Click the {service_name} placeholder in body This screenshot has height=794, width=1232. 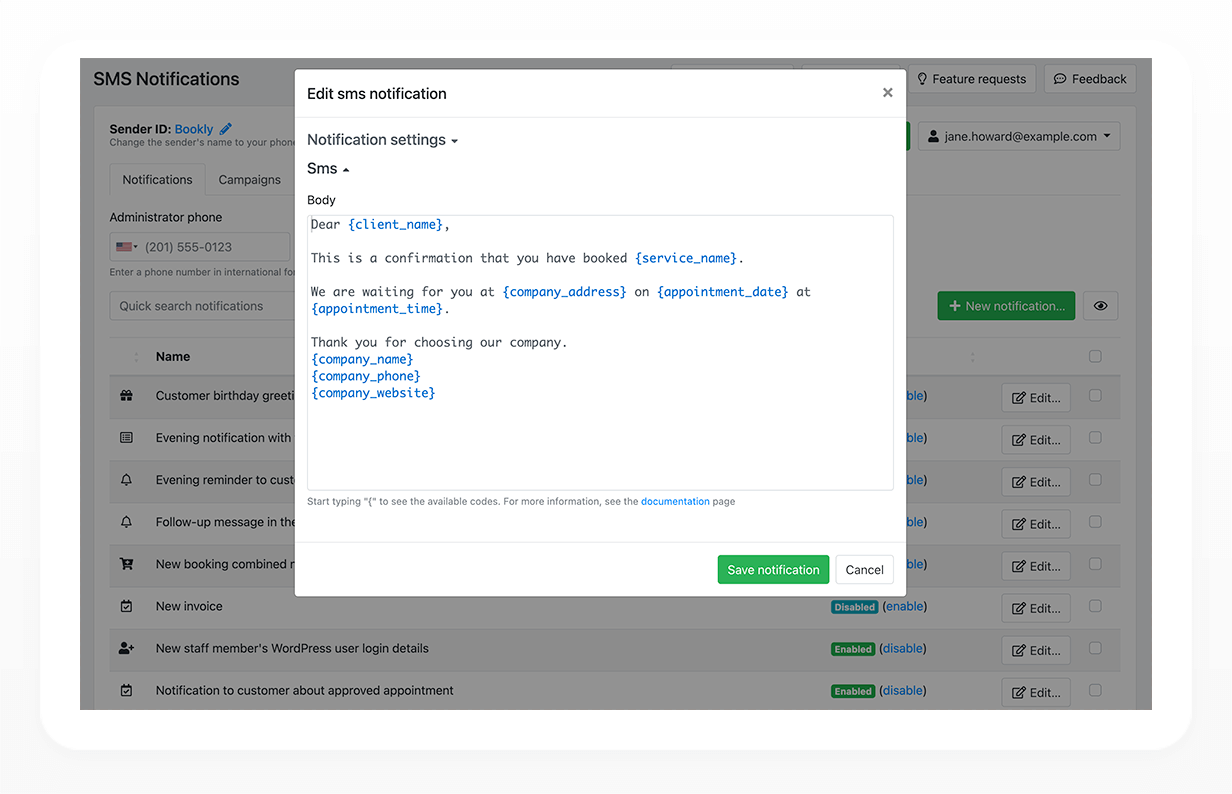tap(686, 258)
